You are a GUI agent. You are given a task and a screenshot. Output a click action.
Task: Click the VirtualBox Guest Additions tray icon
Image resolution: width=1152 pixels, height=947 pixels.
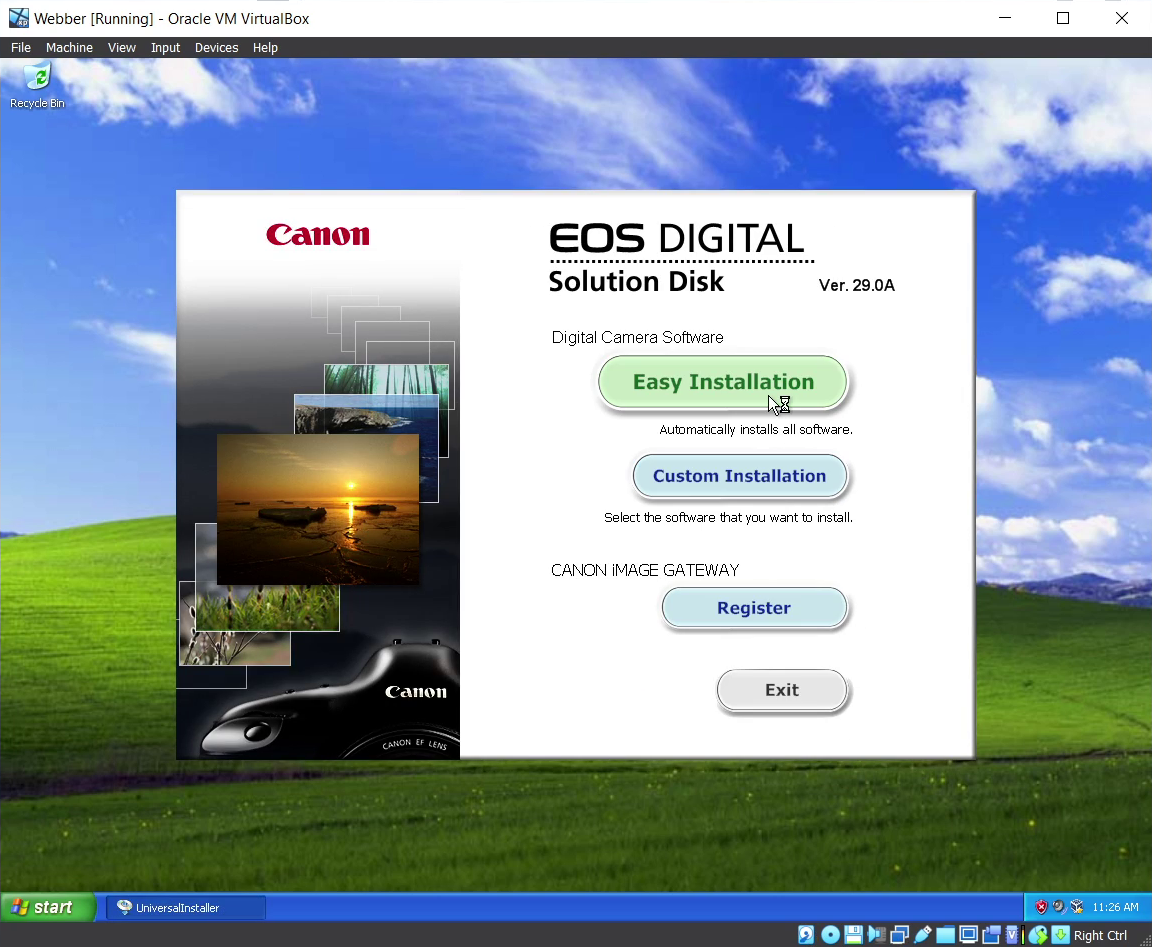click(x=1077, y=907)
